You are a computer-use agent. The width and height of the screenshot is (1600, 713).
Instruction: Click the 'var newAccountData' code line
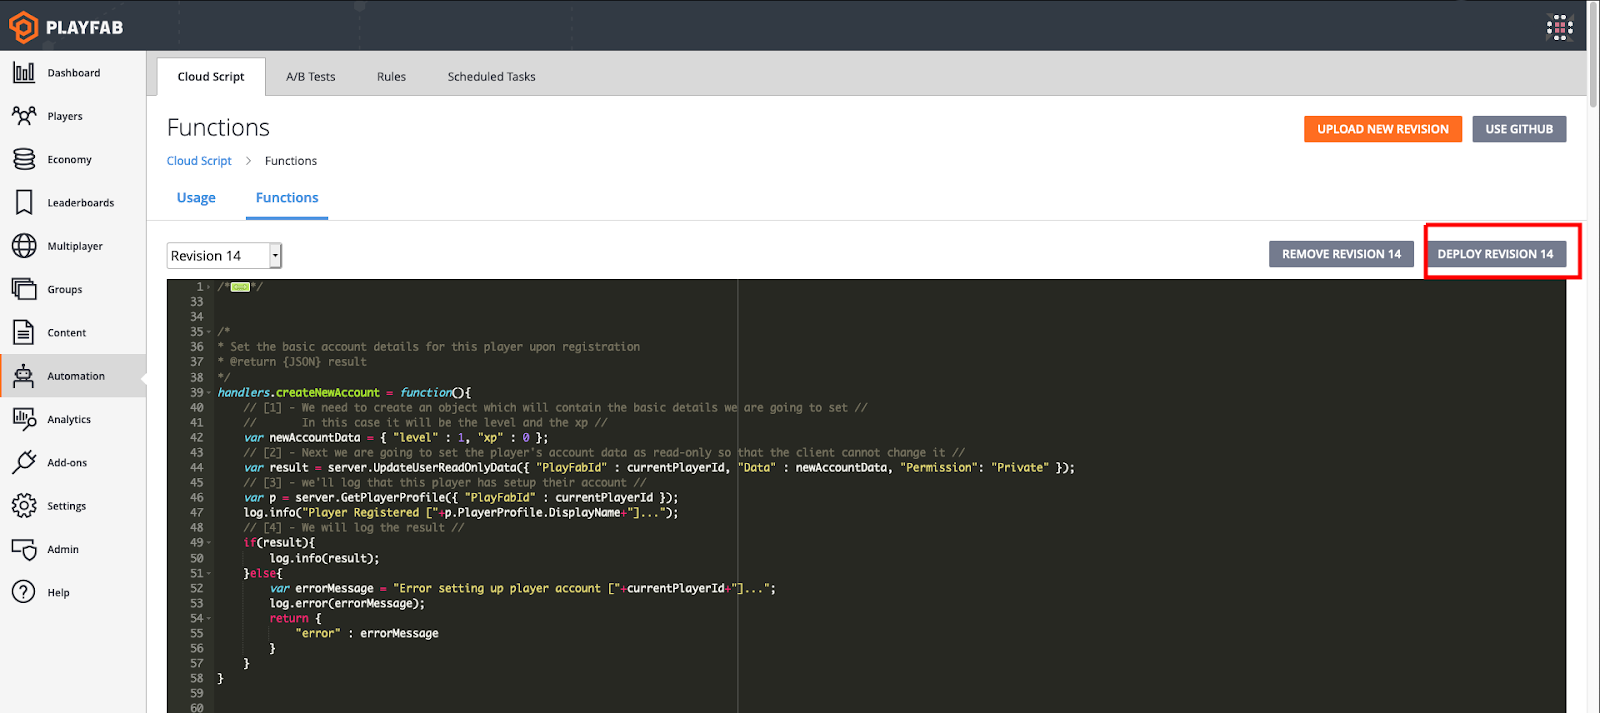pyautogui.click(x=396, y=438)
